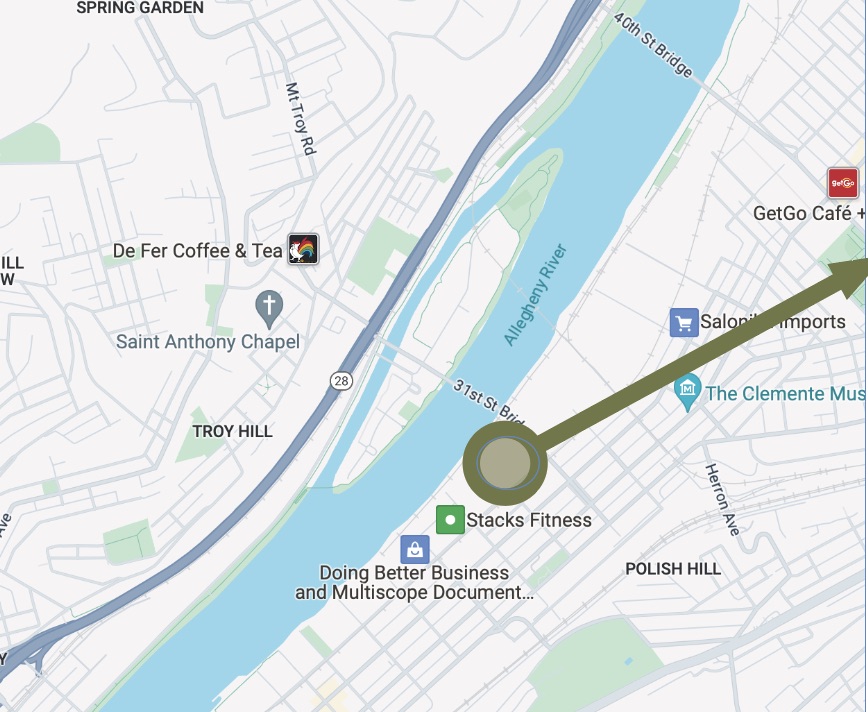
Task: Click the olive circular location marker
Action: tap(505, 463)
